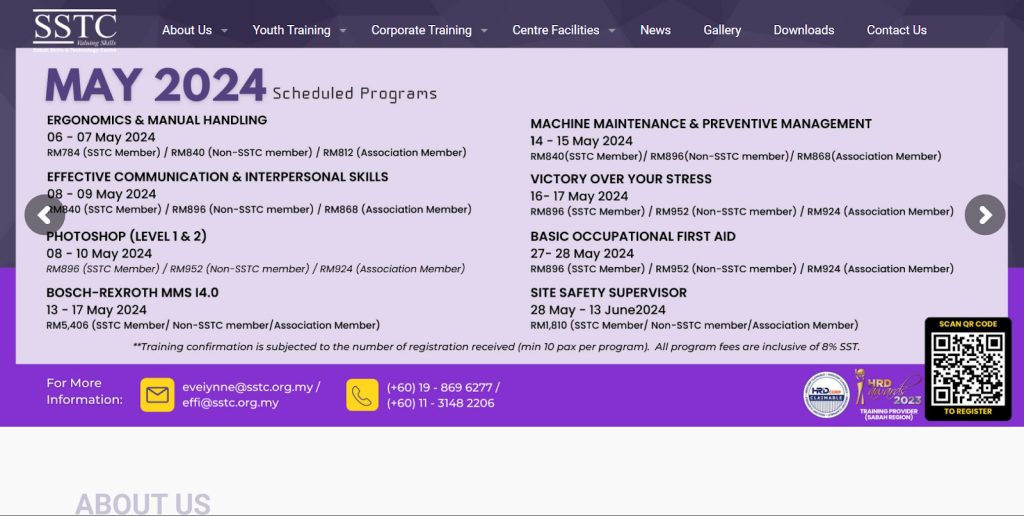Click the QR code to register
This screenshot has width=1024, height=516.
(967, 369)
